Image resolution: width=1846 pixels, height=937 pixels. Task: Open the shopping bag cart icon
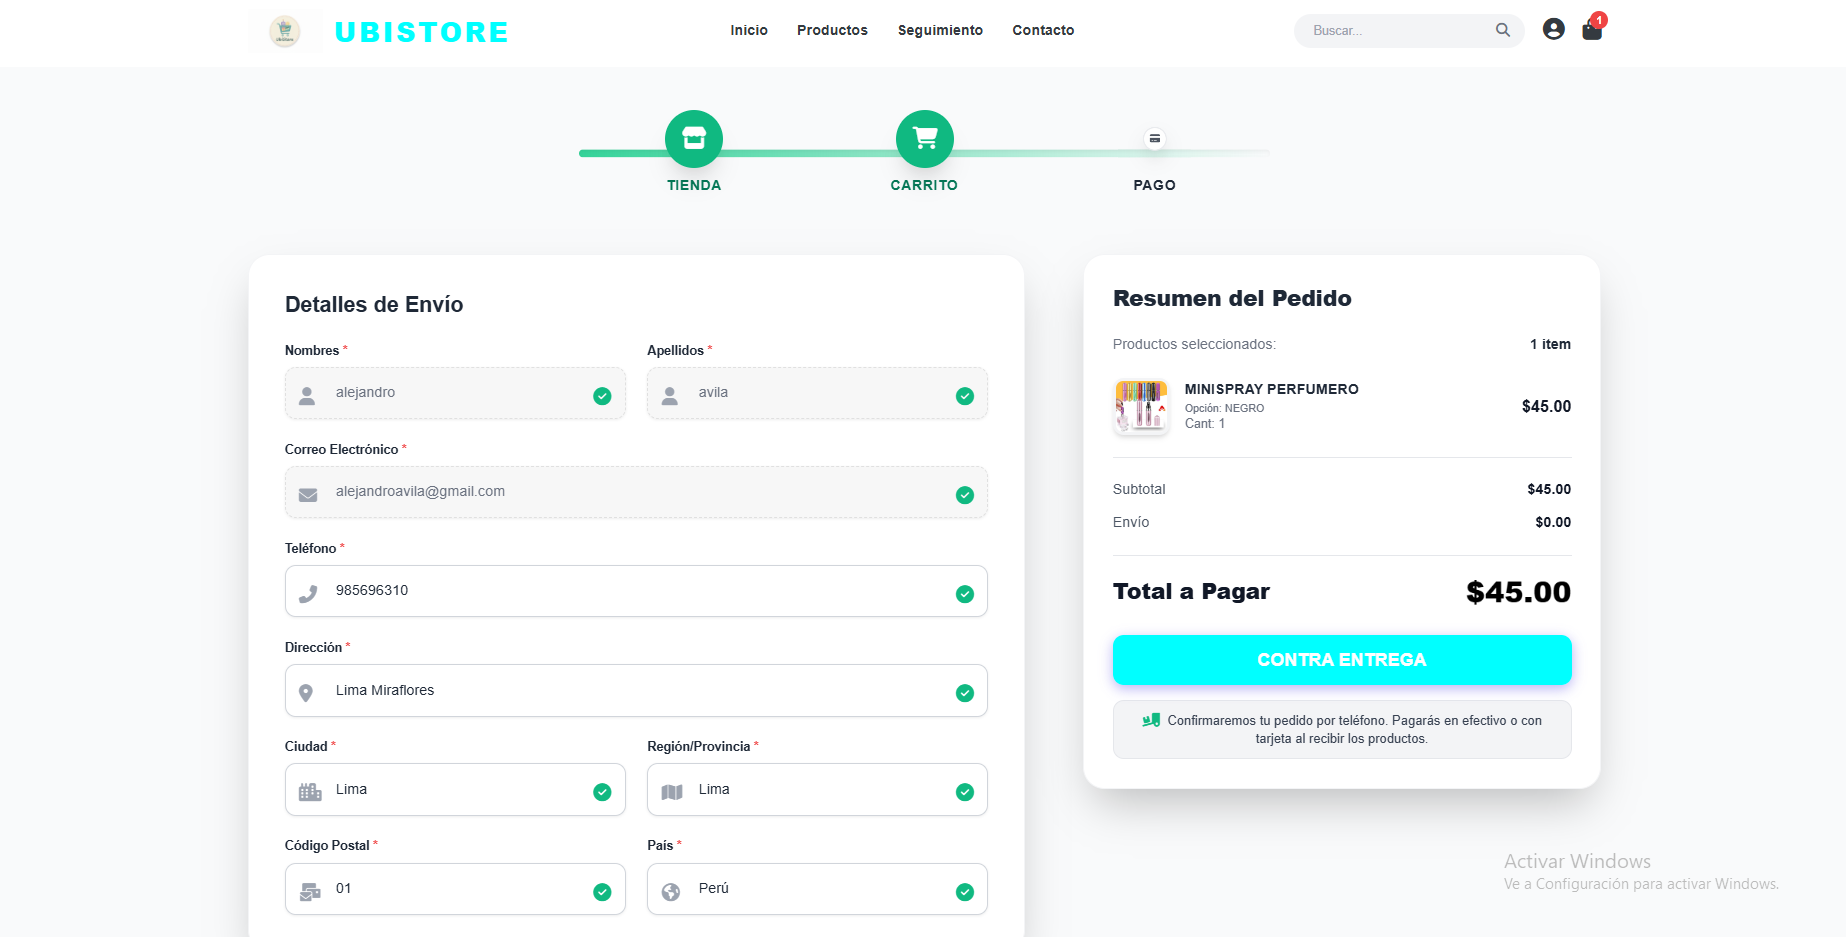[1590, 31]
